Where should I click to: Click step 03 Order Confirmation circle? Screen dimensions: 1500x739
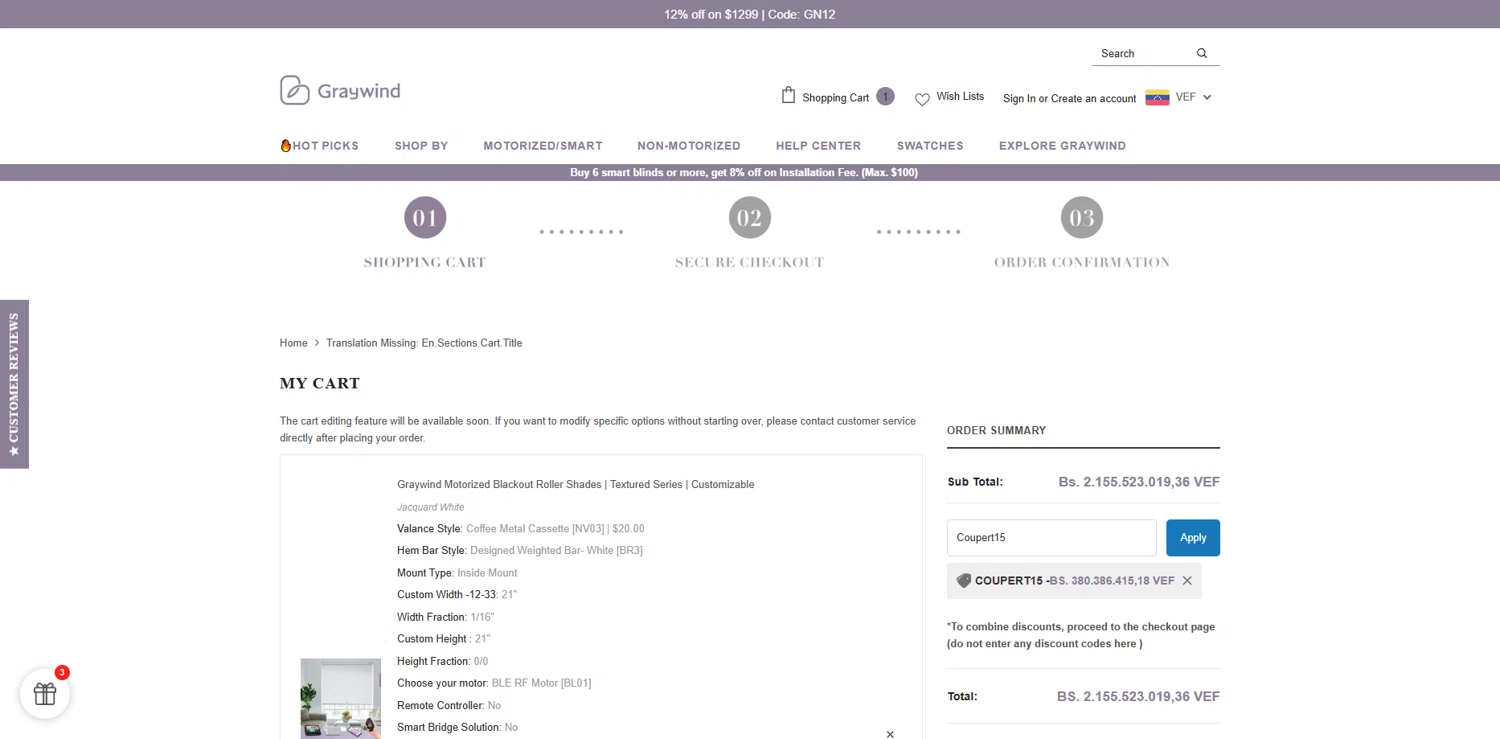[1082, 217]
